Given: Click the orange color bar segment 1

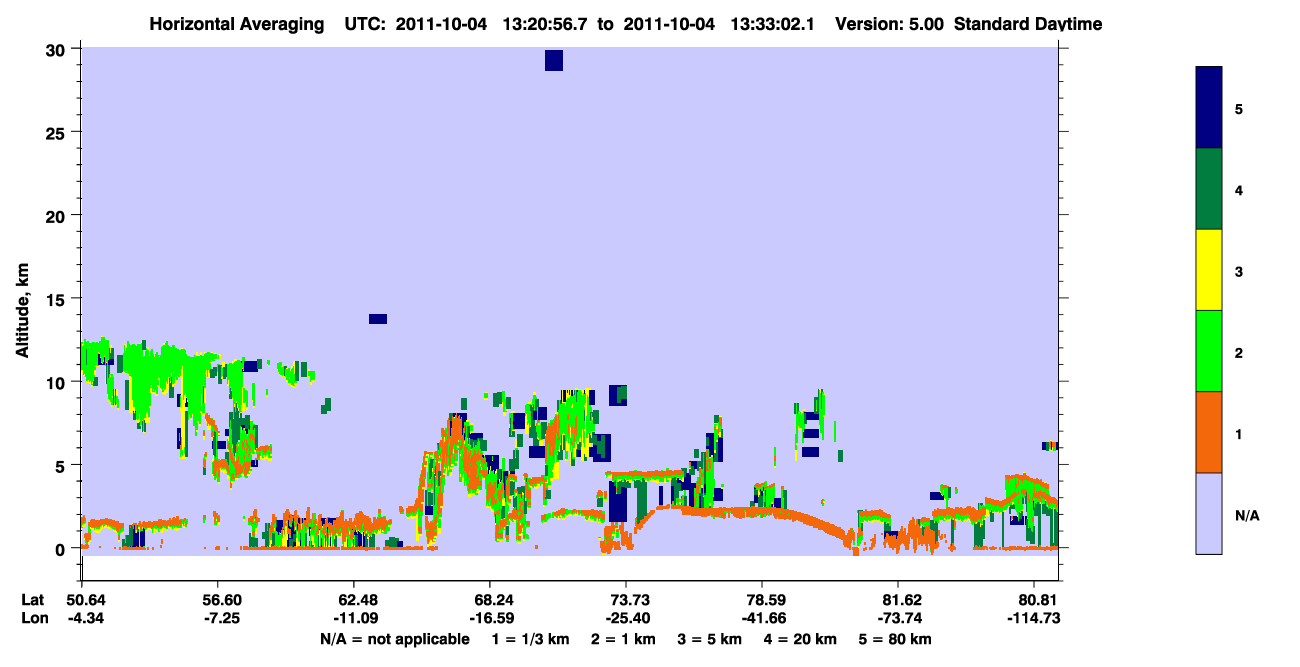Looking at the screenshot, I should [x=1209, y=432].
